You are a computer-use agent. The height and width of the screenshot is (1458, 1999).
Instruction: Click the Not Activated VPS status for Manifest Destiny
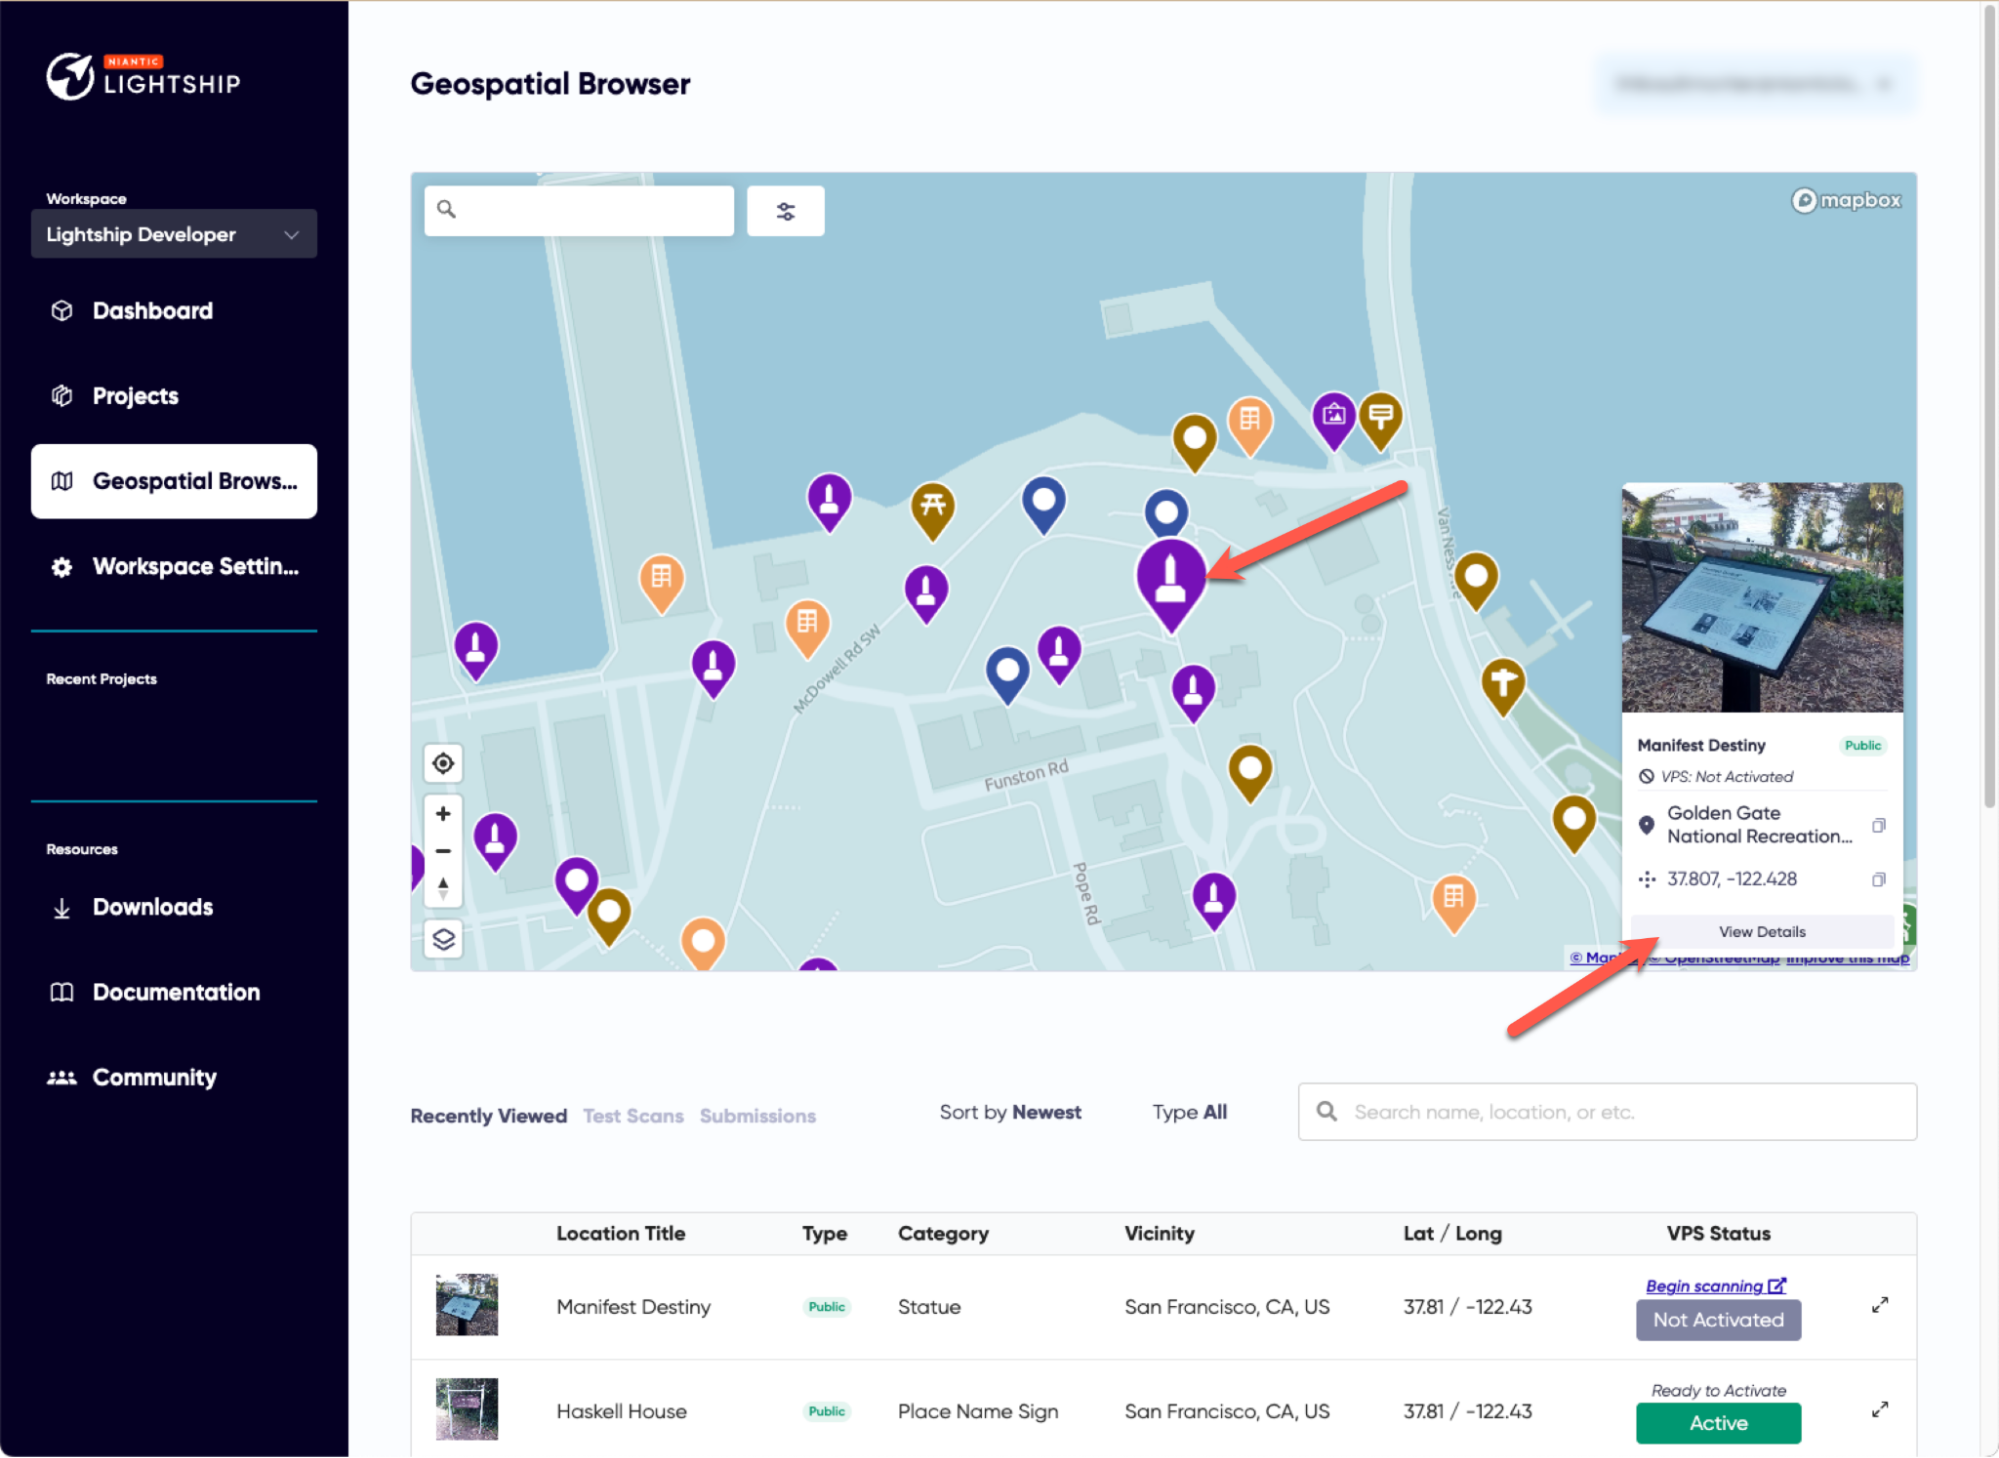[x=1718, y=1320]
